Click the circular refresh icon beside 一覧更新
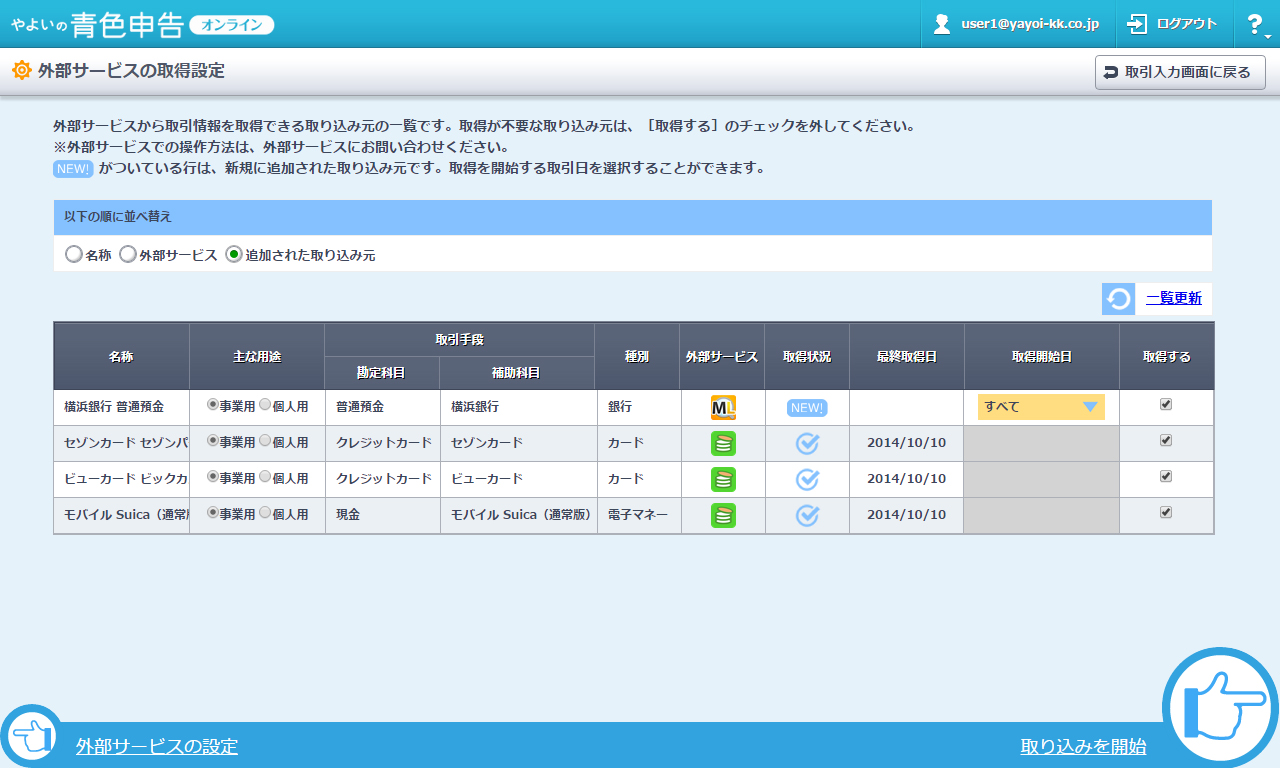This screenshot has height=768, width=1280. [1117, 298]
